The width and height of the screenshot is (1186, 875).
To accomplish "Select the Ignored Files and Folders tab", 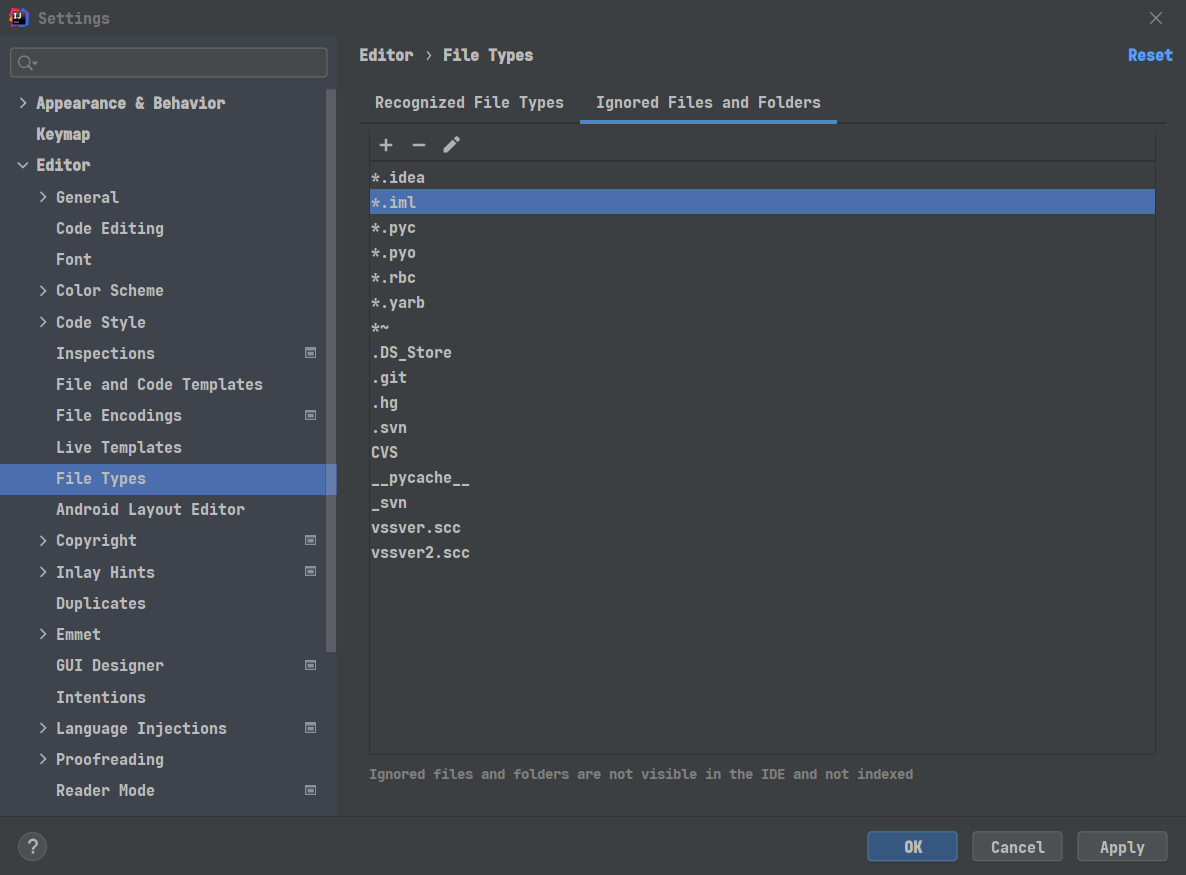I will tap(708, 103).
